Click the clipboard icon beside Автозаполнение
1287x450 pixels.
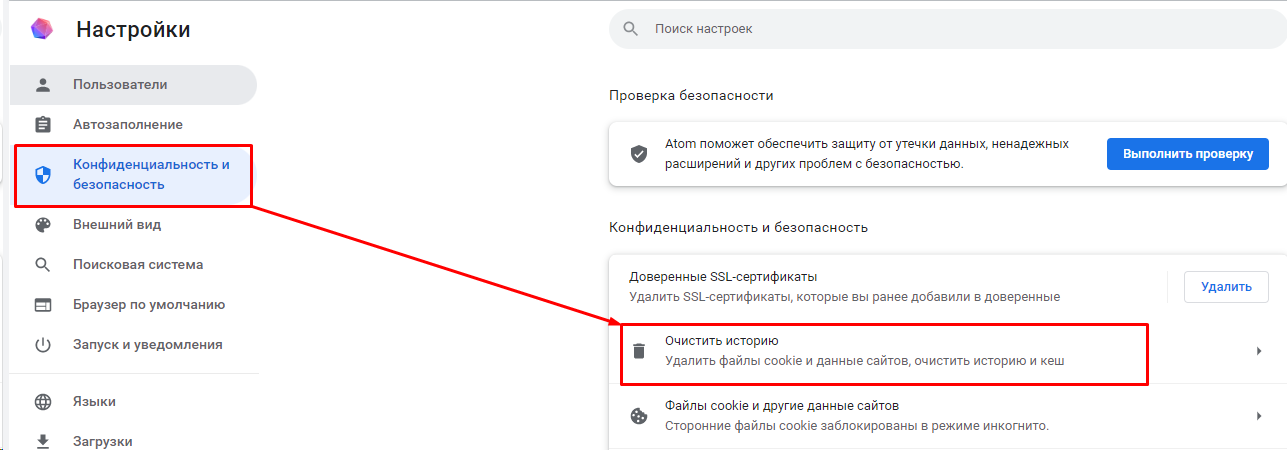click(42, 125)
